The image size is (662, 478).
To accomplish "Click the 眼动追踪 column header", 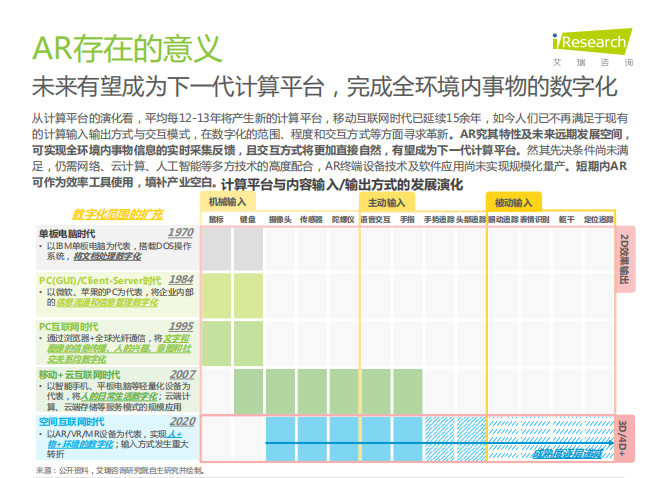I will pyautogui.click(x=503, y=220).
